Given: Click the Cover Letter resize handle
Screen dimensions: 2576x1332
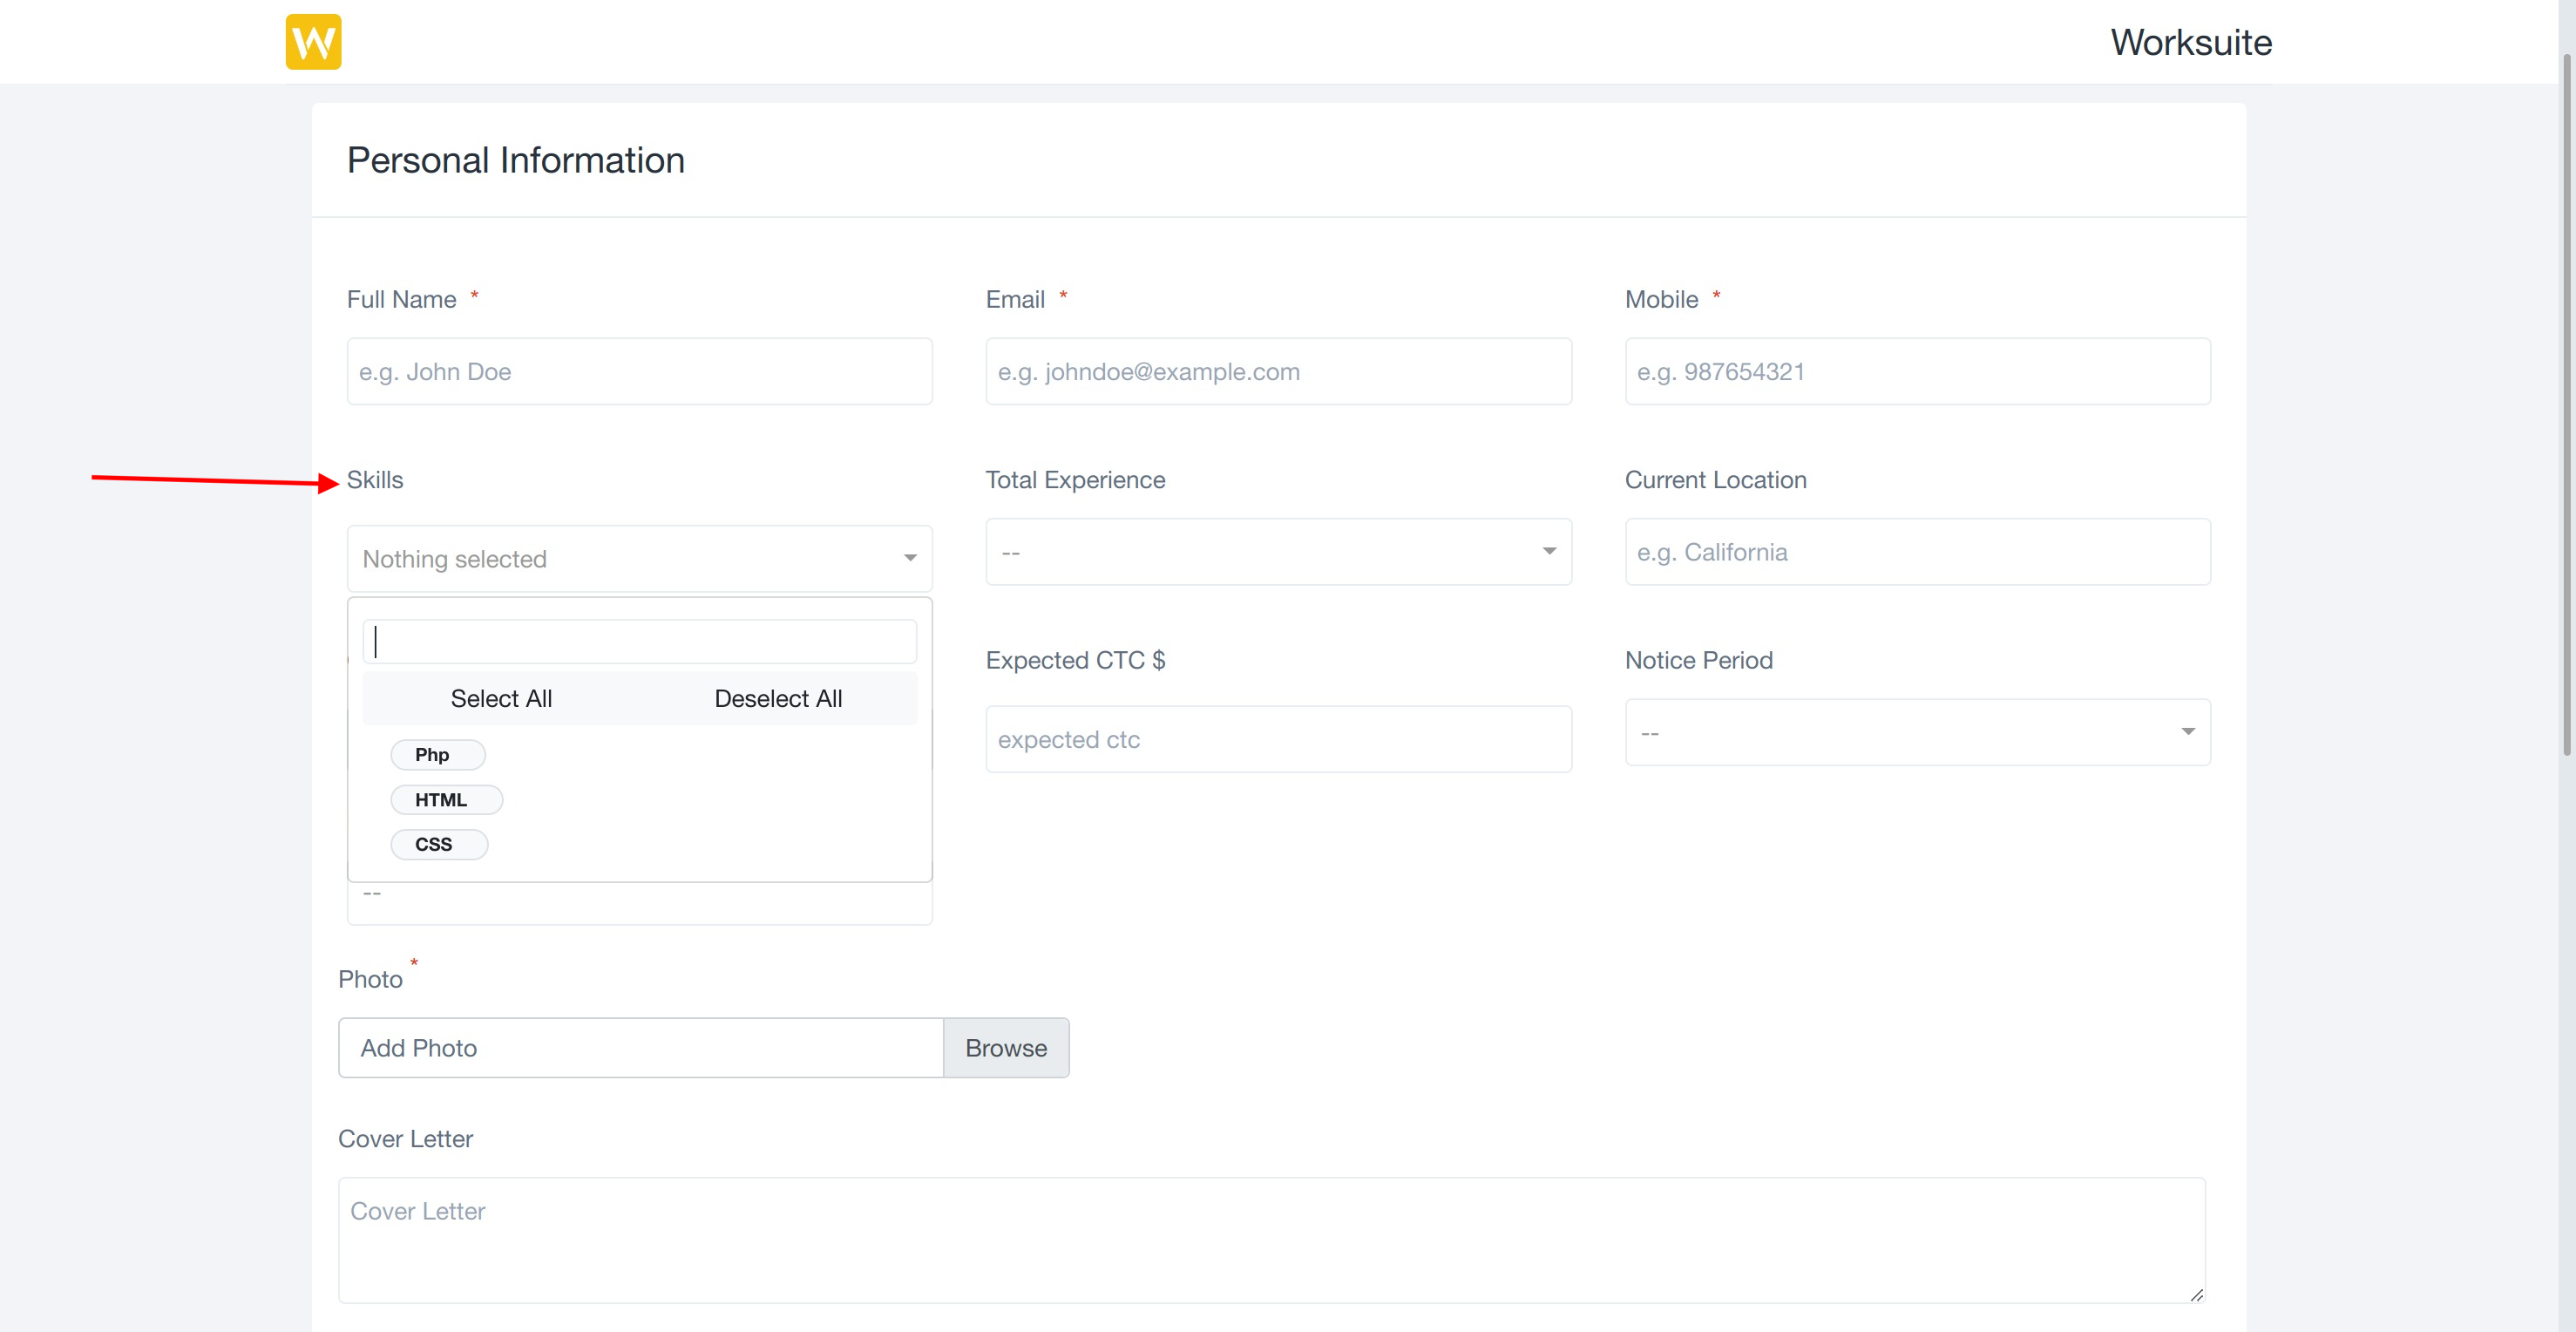Looking at the screenshot, I should [2196, 1294].
